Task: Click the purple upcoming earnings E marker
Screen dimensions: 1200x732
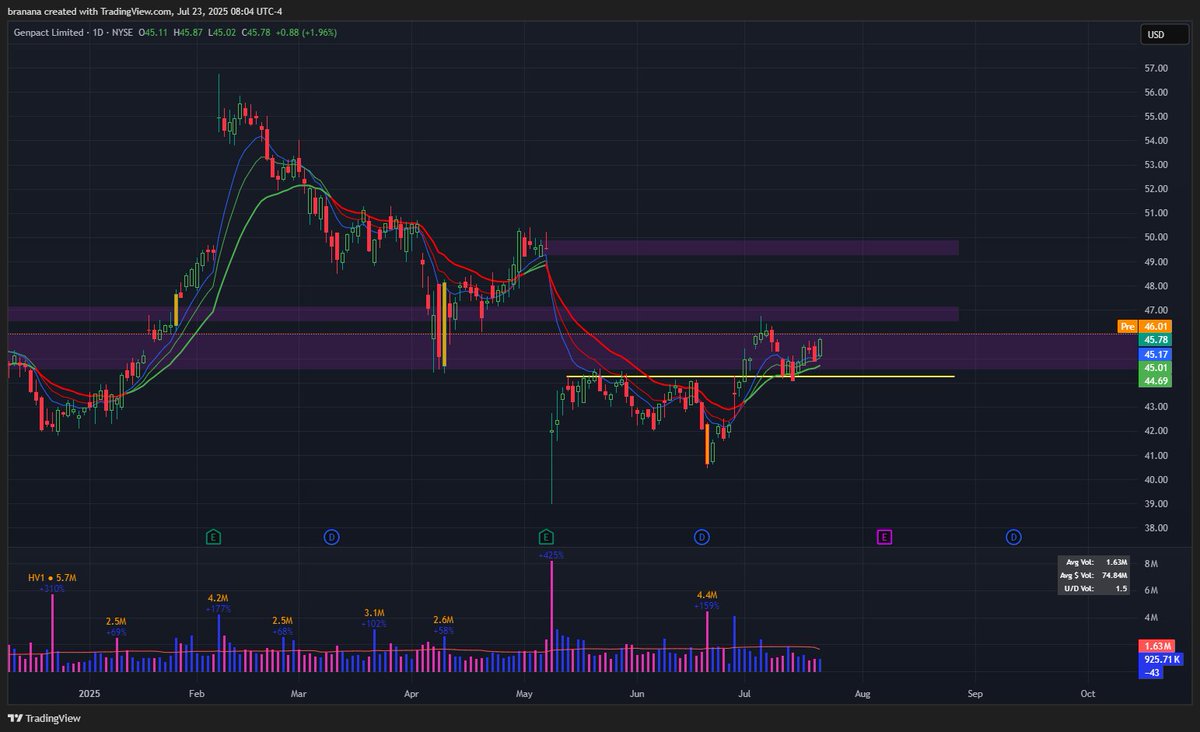Action: (x=884, y=537)
